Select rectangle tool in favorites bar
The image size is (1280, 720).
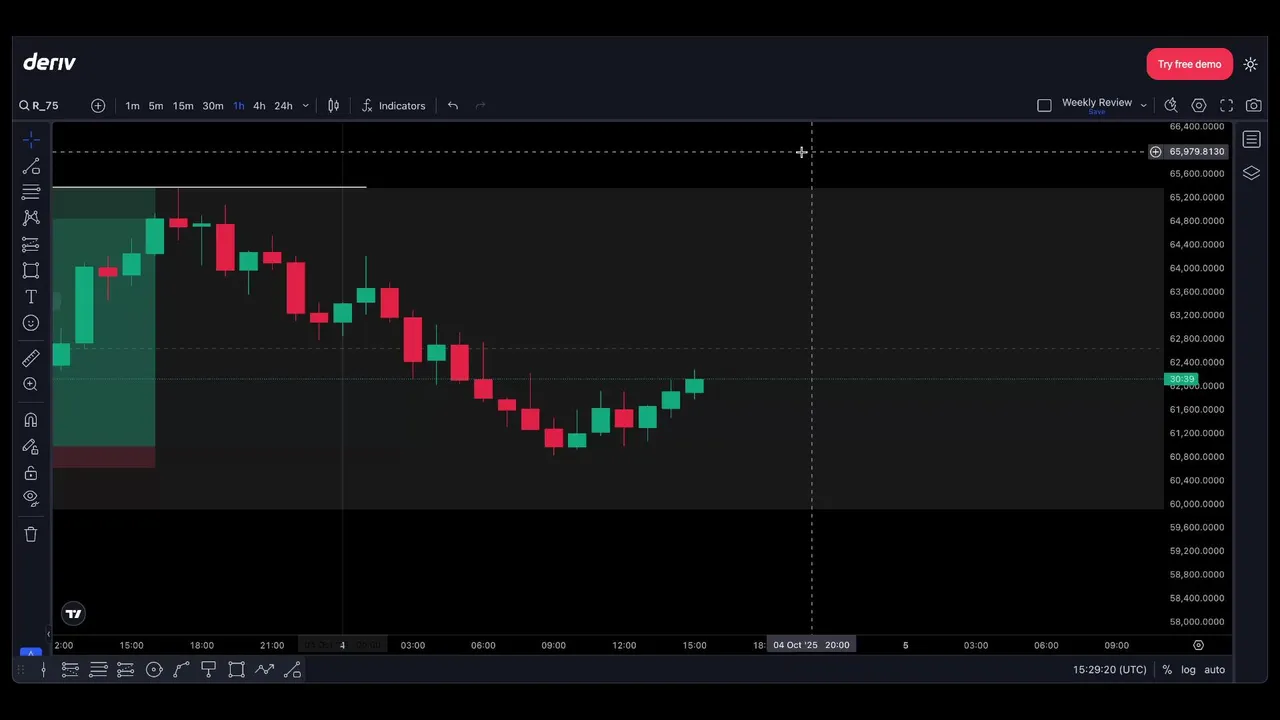[236, 670]
